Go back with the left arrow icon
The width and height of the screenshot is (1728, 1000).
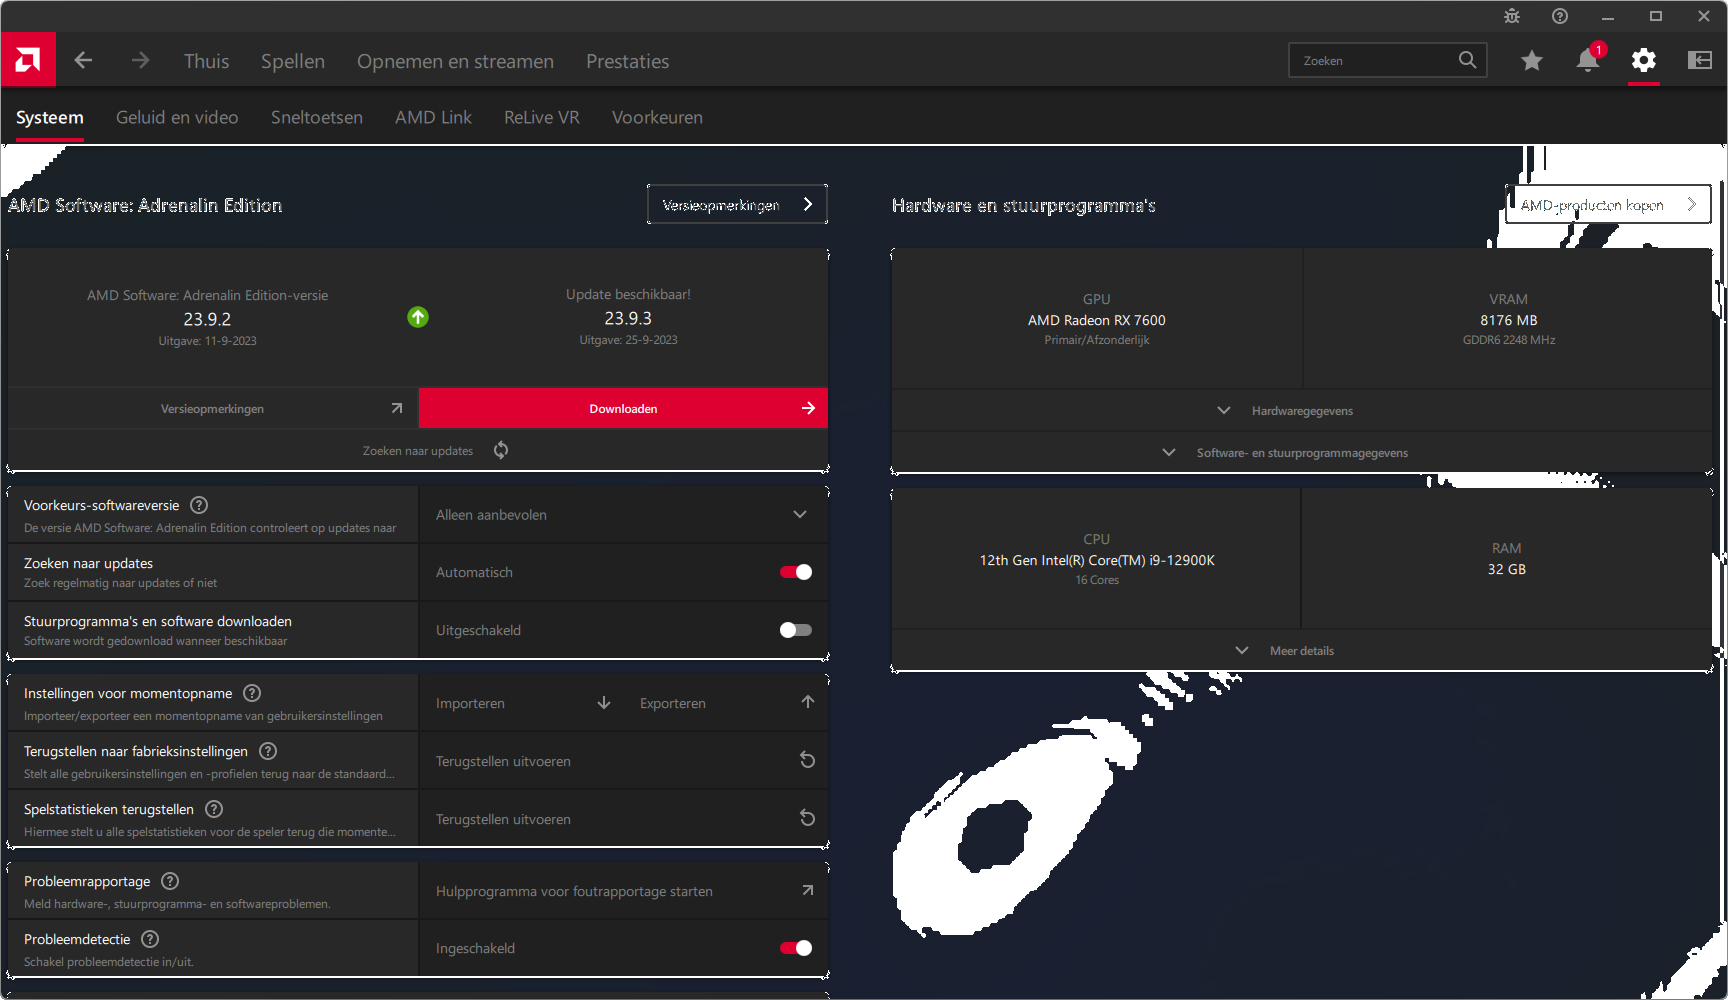83,61
